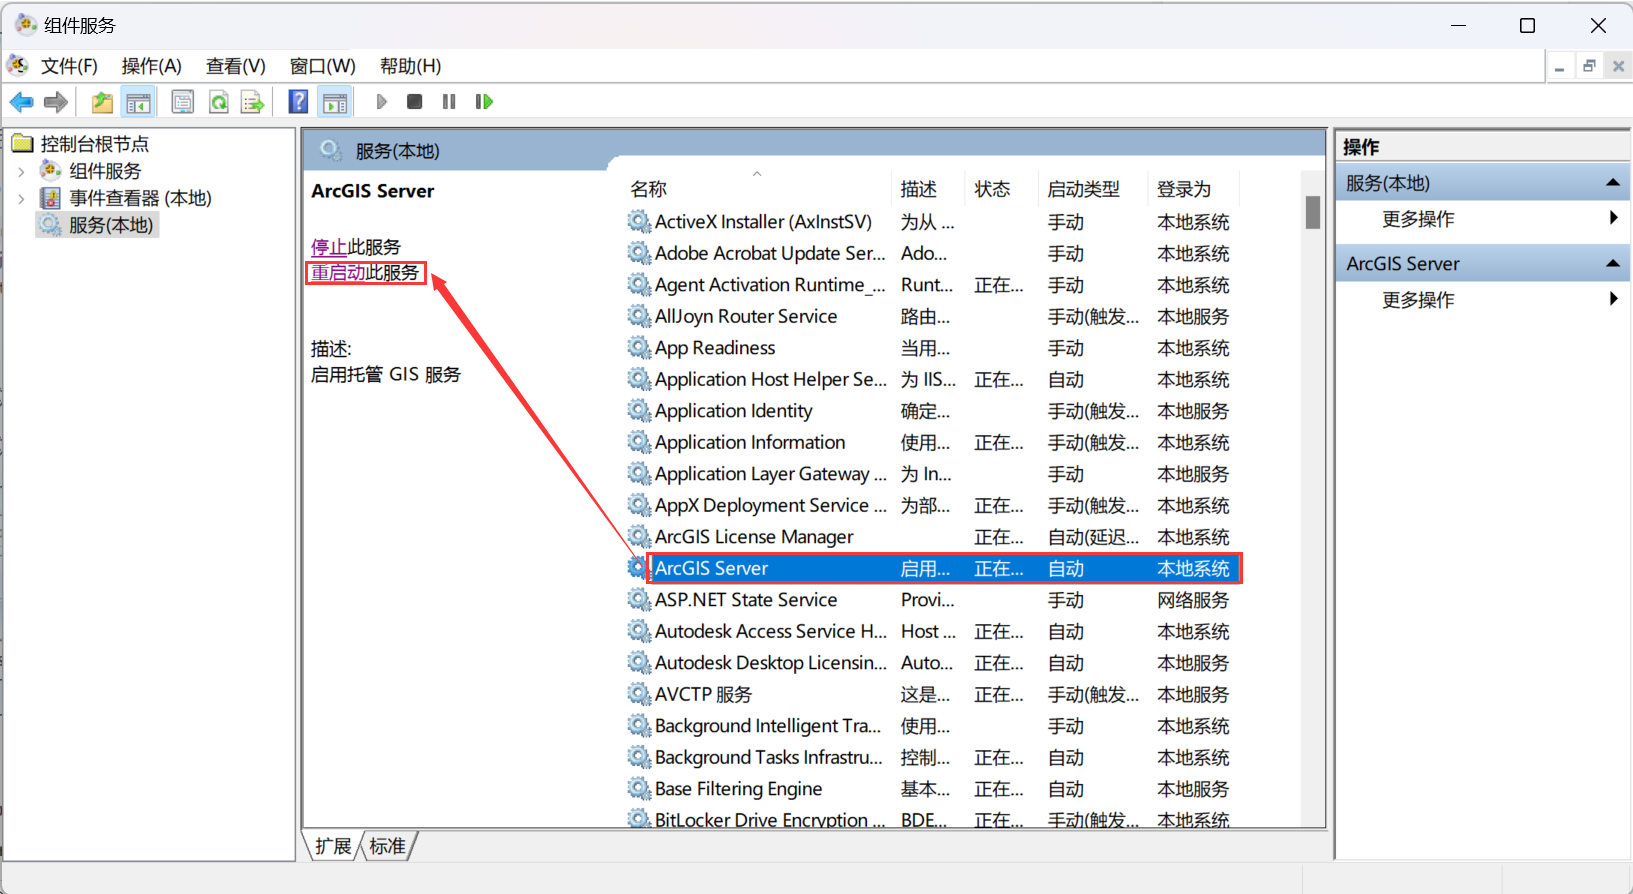Image resolution: width=1633 pixels, height=894 pixels.
Task: Select the AVCTP 服务 row
Action: 932,694
